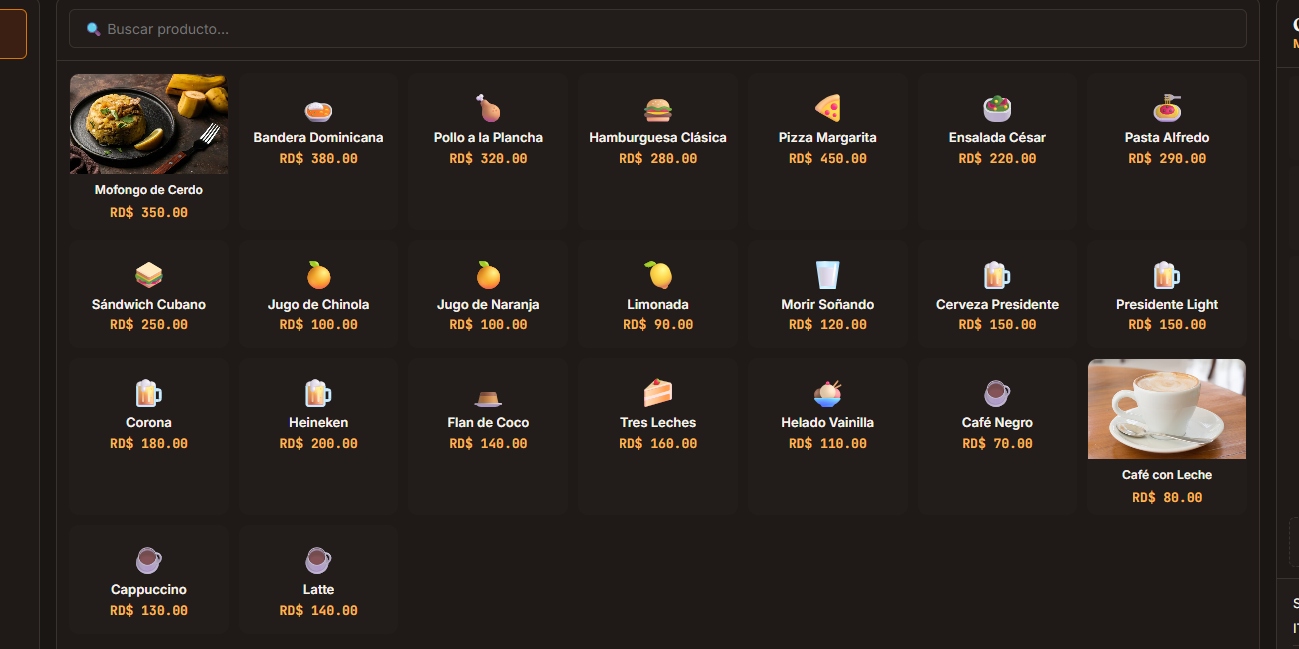Tap the RD$ 90.00 price under Limonada
Viewport: 1299px width, 649px height.
[658, 324]
